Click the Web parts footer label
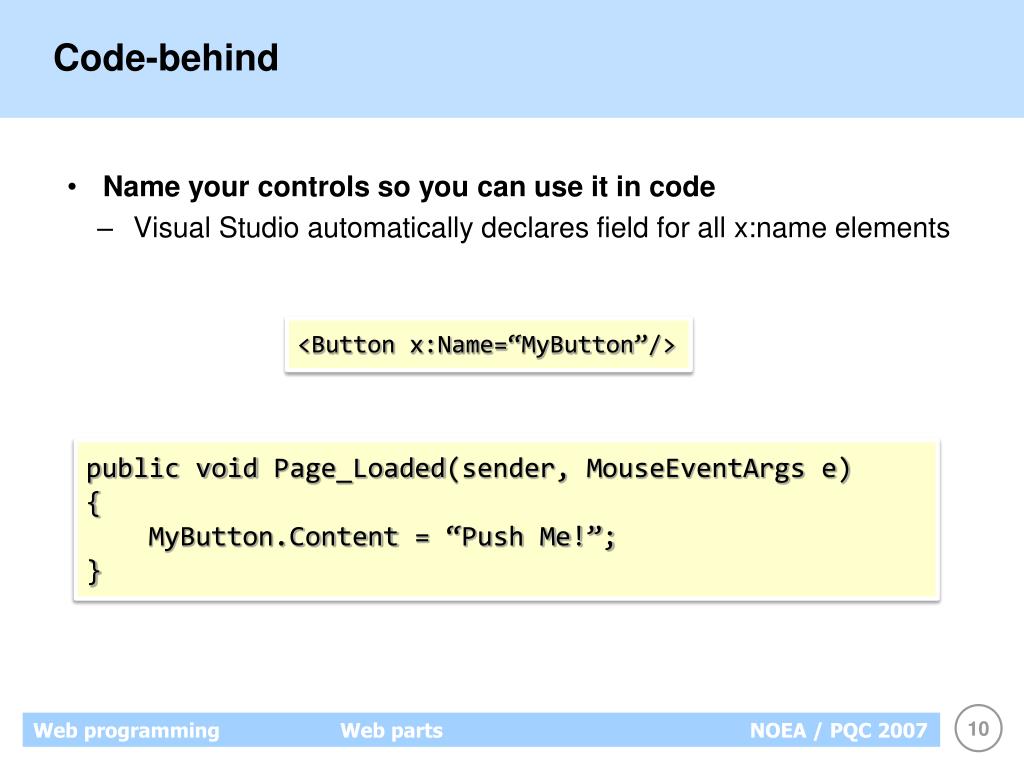1024x768 pixels. point(391,730)
